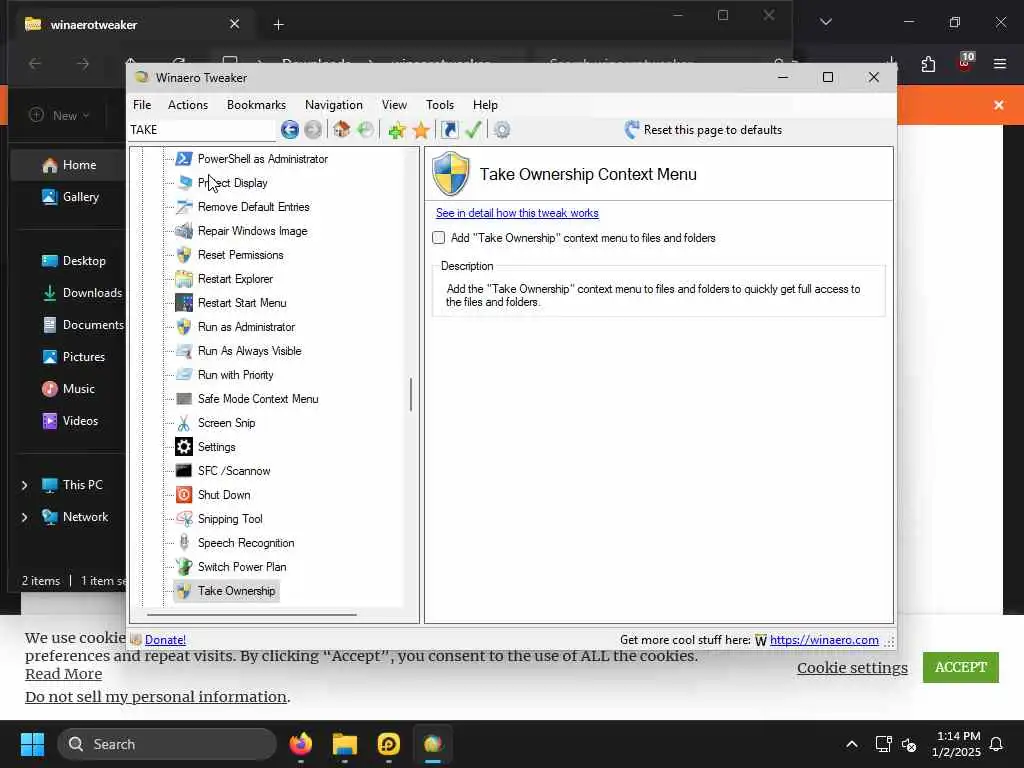Click ACCEPT on the cookie banner

(x=961, y=667)
